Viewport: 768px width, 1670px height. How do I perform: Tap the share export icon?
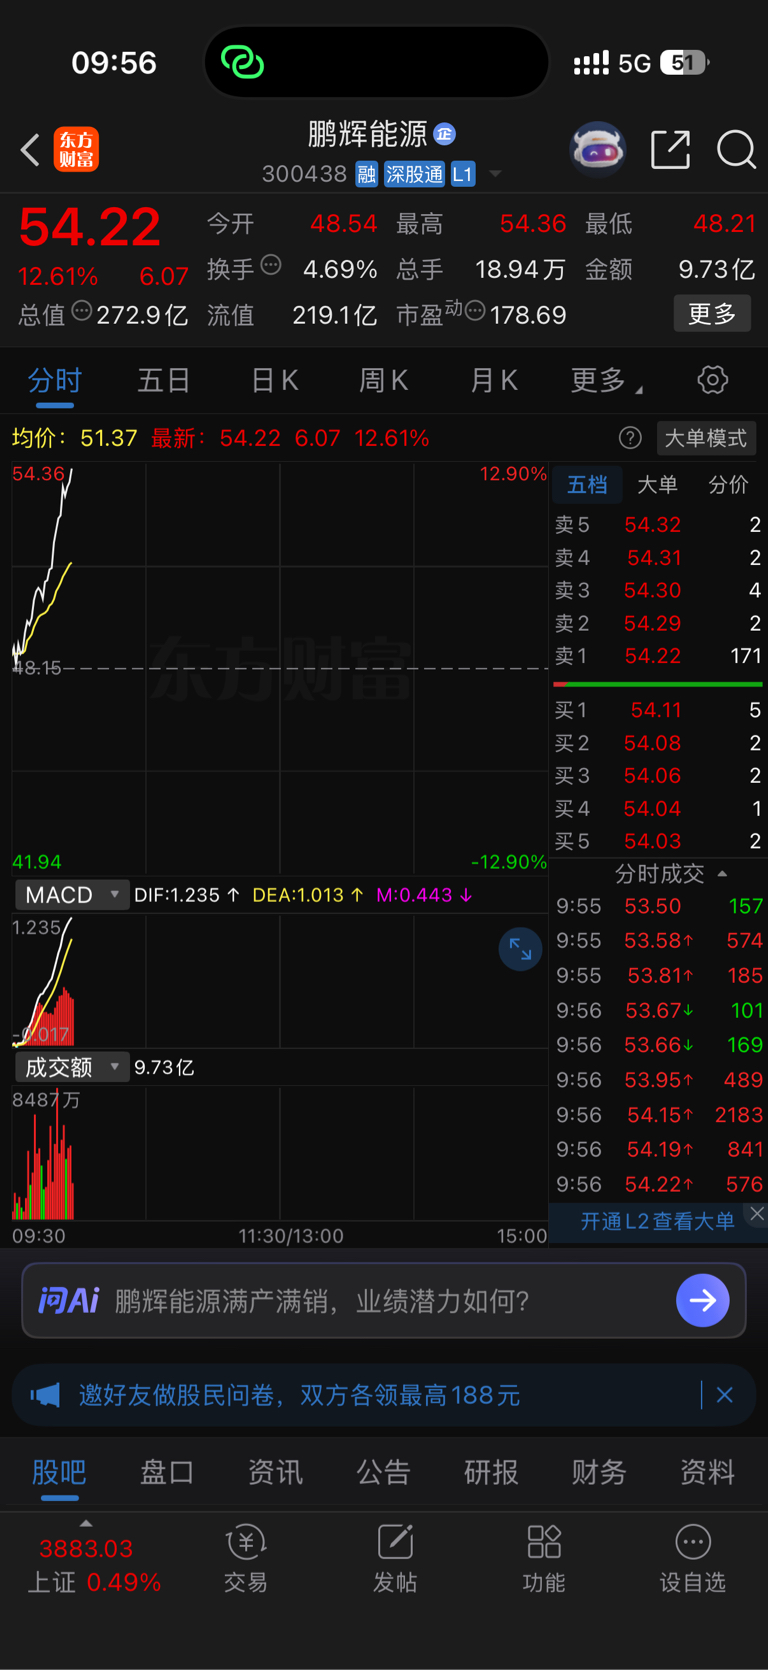tap(670, 150)
